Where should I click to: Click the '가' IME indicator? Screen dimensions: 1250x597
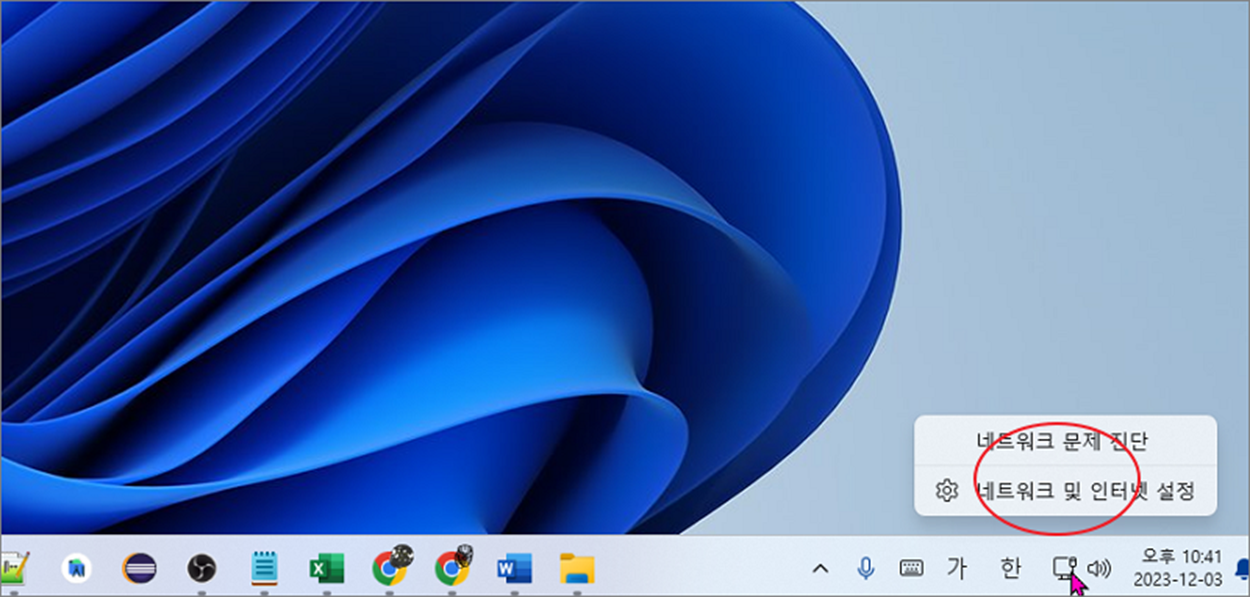[x=957, y=569]
